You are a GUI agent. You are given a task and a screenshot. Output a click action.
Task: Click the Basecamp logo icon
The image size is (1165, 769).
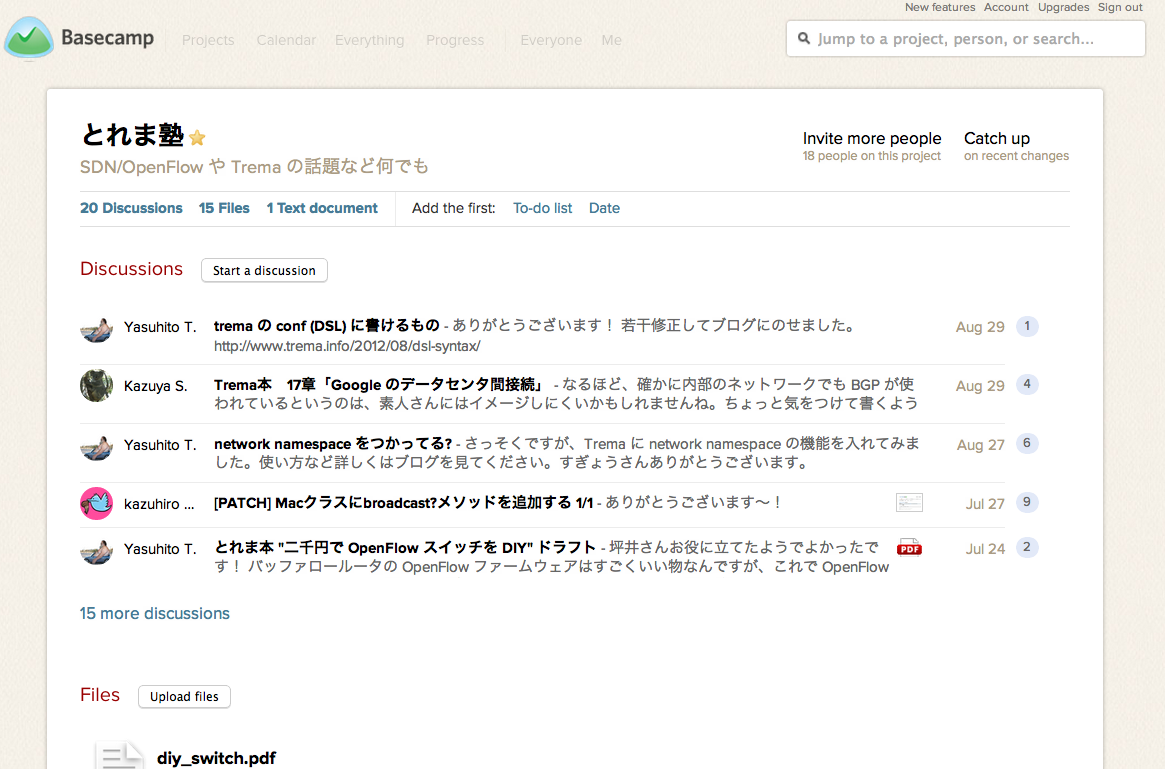[29, 38]
